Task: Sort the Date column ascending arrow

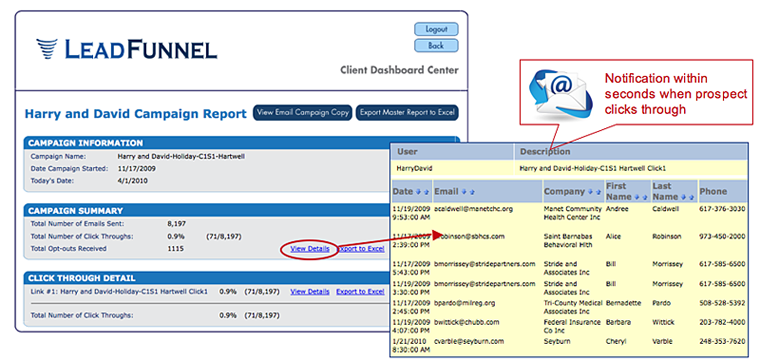Action: point(426,192)
